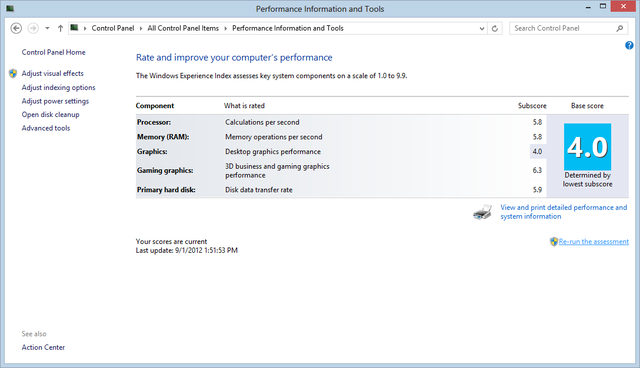Click in the Search Control Panel field
Image resolution: width=640 pixels, height=368 pixels.
562,28
